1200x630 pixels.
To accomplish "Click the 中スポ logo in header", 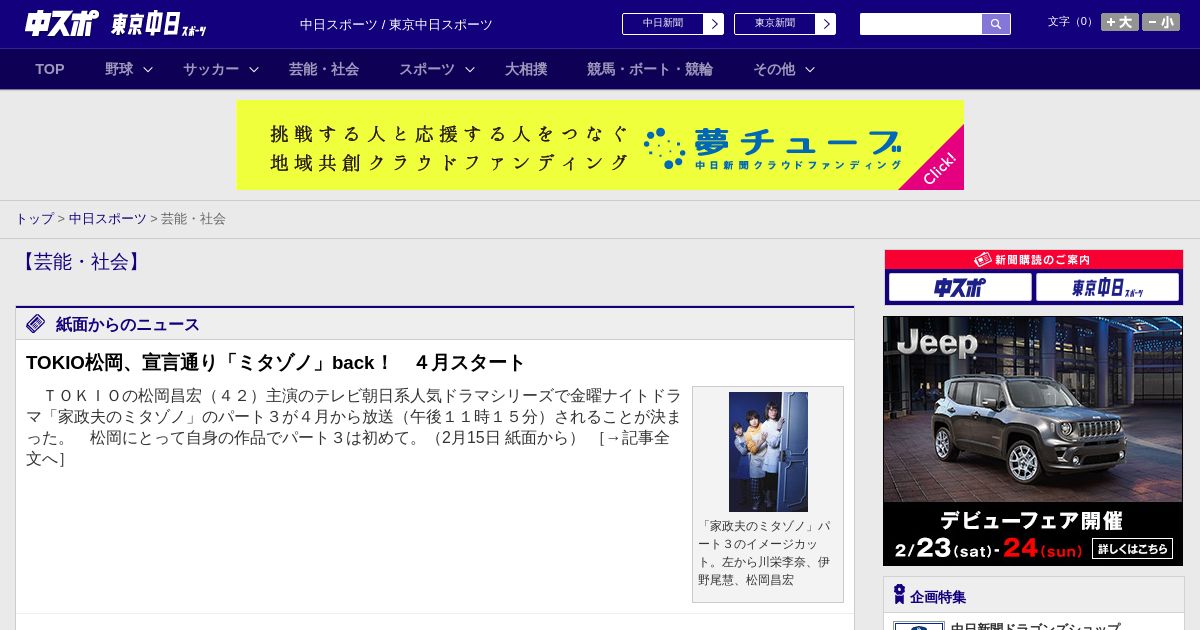I will pyautogui.click(x=62, y=24).
